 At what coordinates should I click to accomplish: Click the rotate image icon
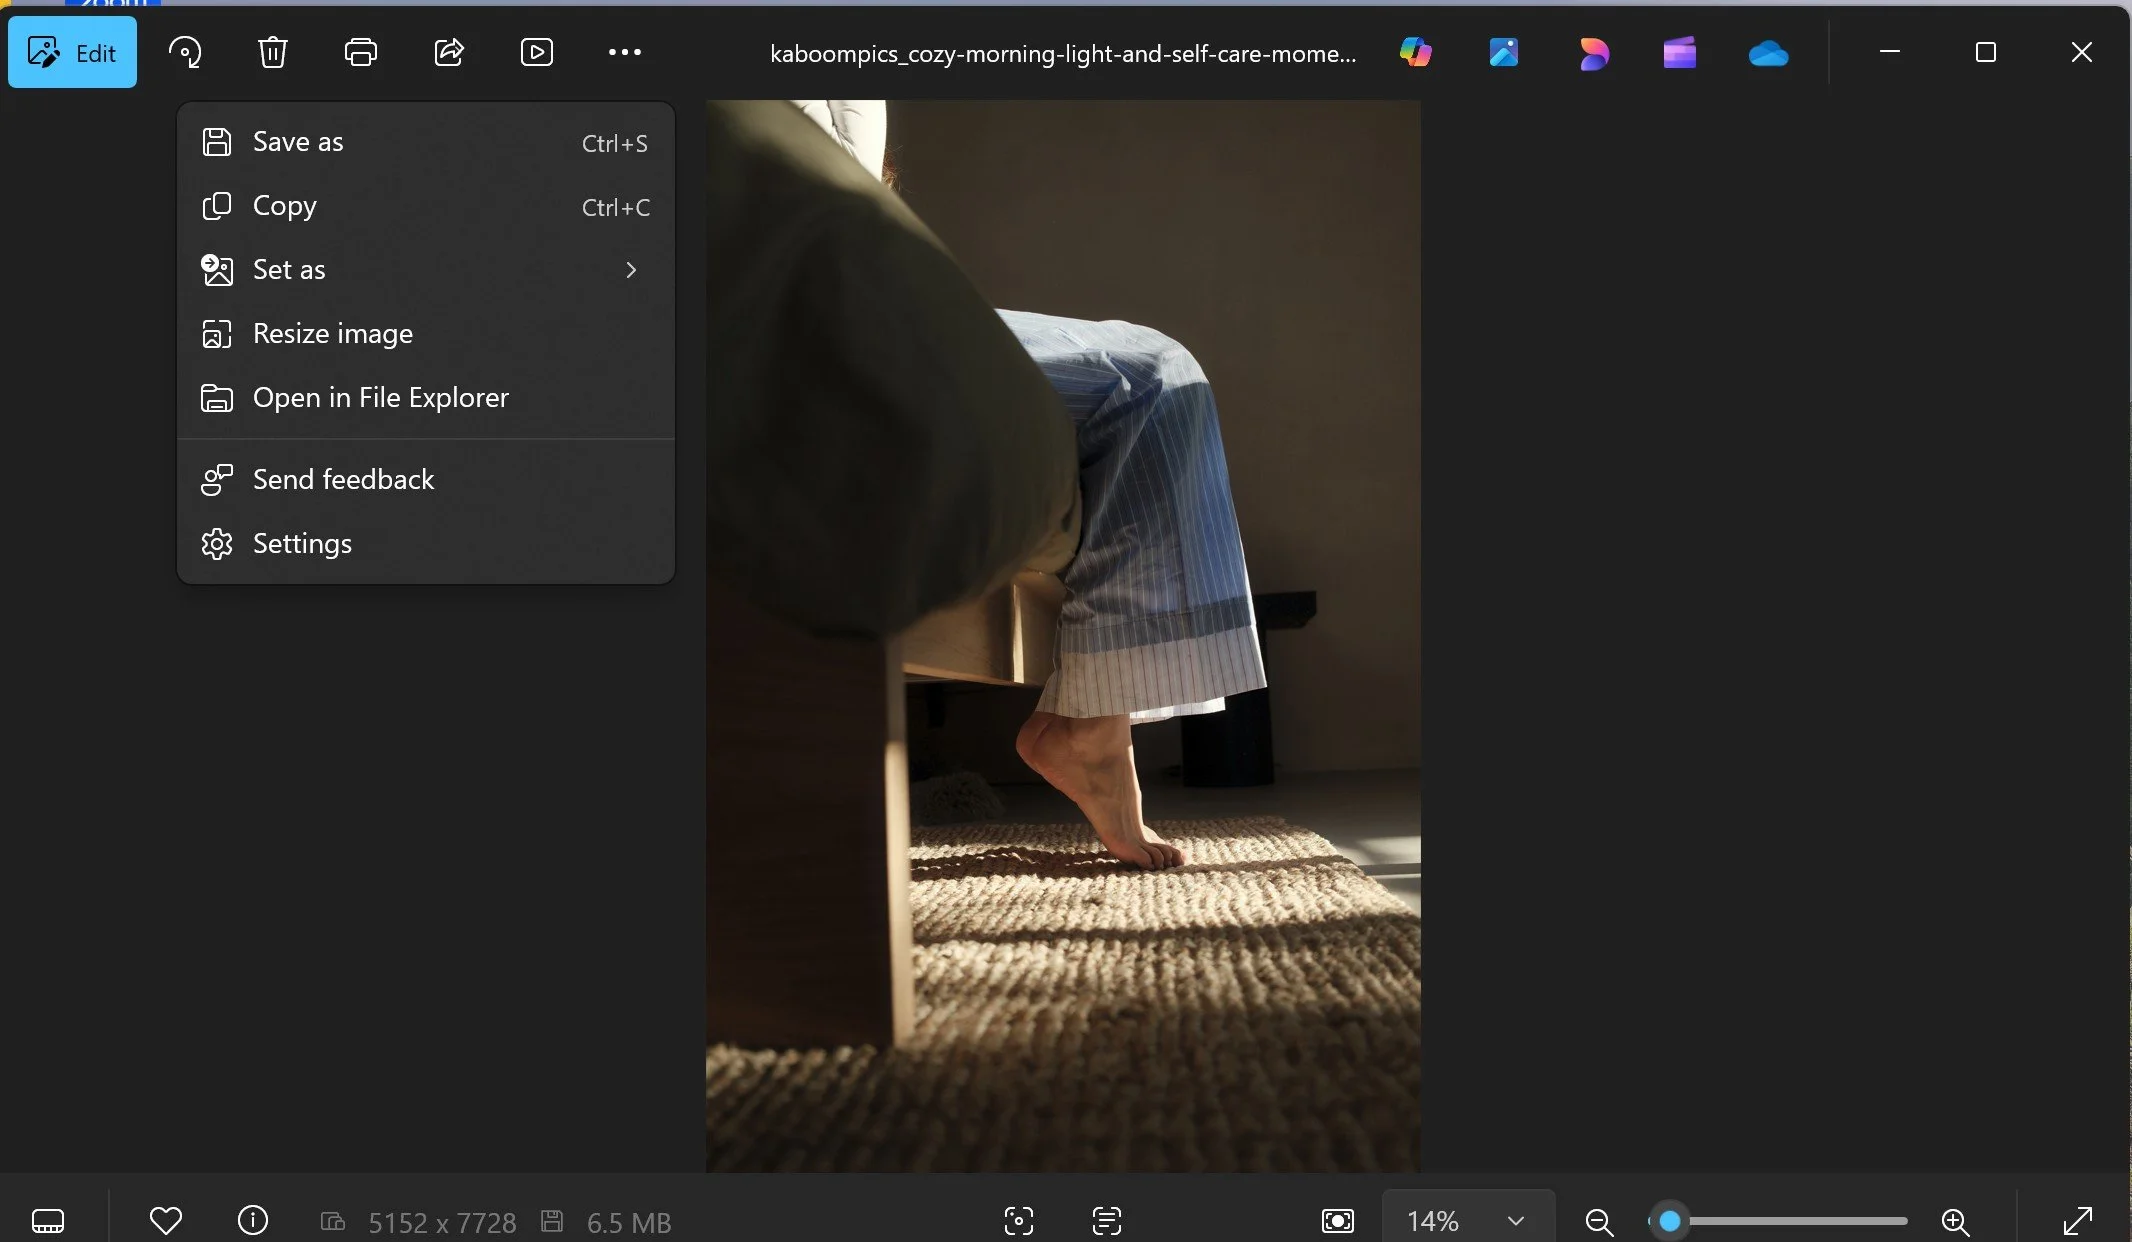point(185,52)
